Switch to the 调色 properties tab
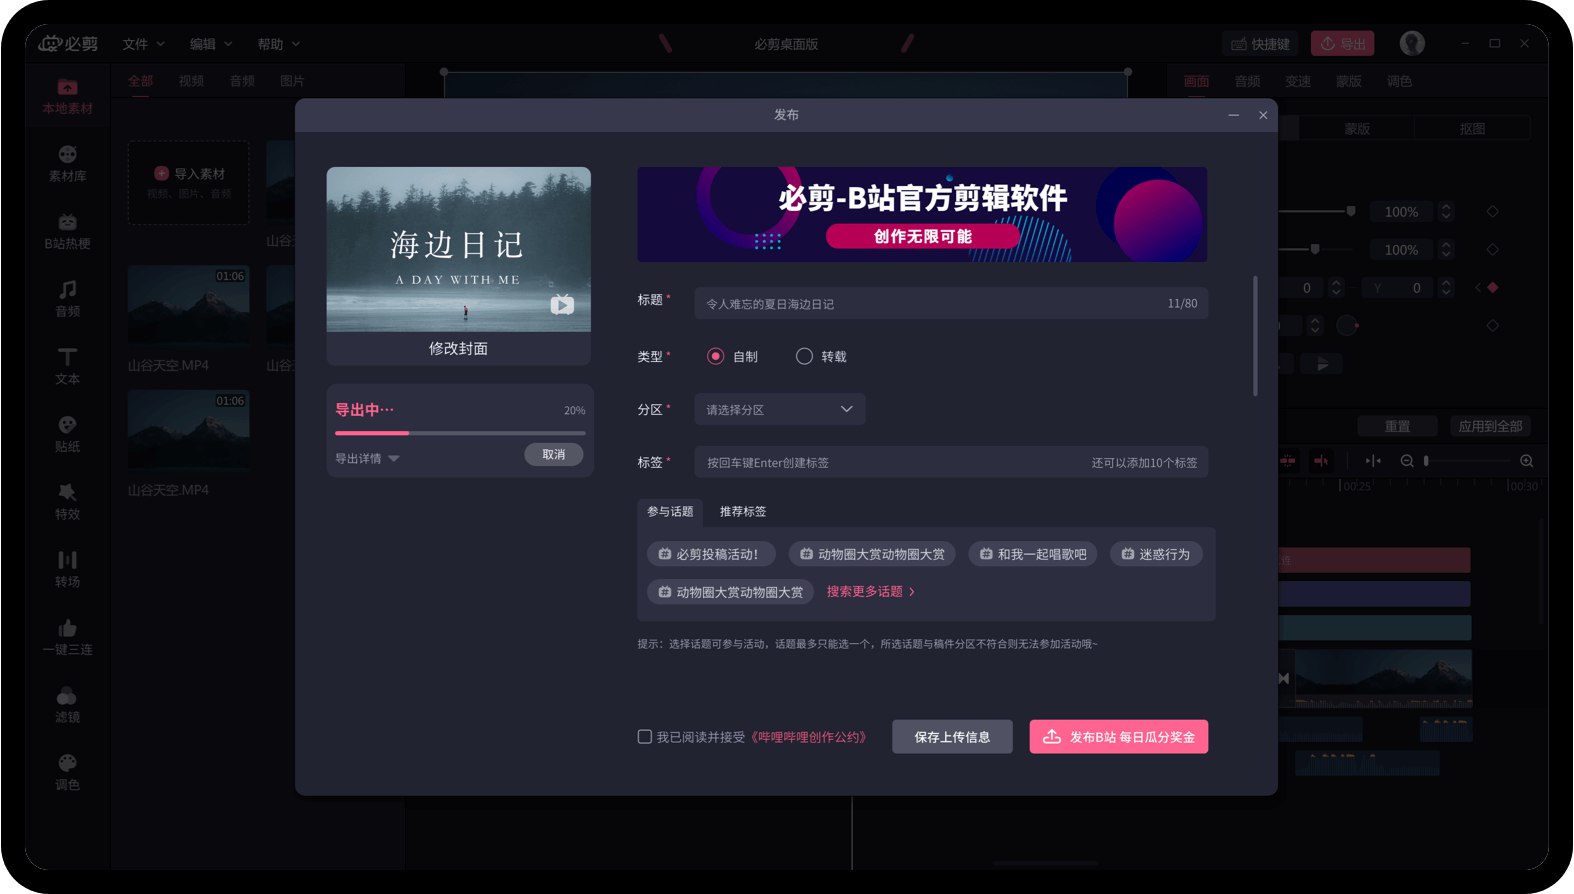This screenshot has width=1574, height=894. click(x=1399, y=81)
